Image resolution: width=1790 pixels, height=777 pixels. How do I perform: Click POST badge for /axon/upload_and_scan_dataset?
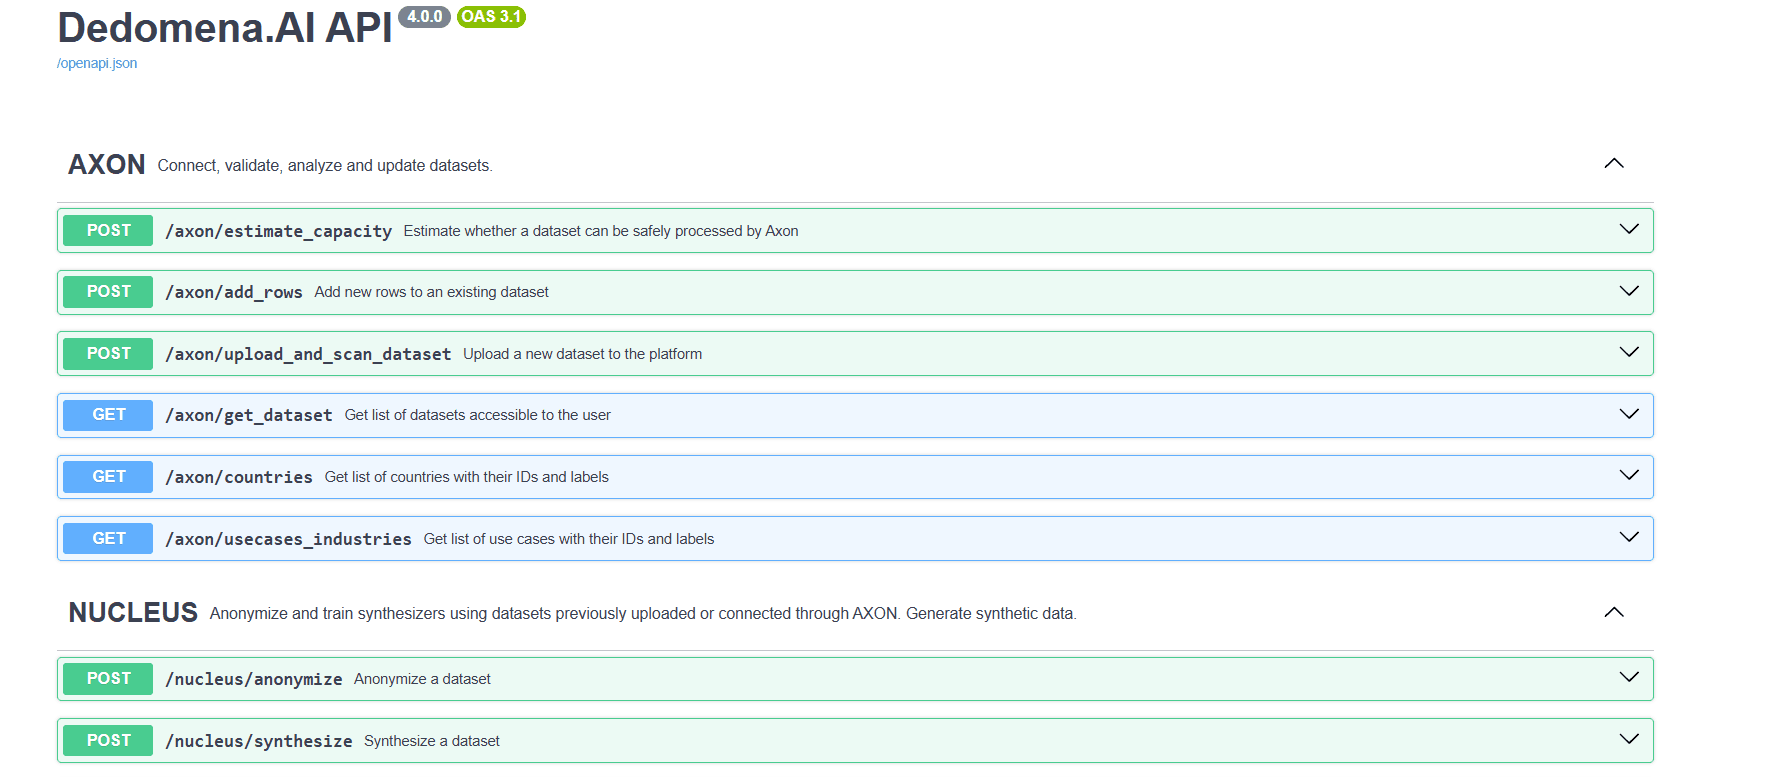pos(108,353)
